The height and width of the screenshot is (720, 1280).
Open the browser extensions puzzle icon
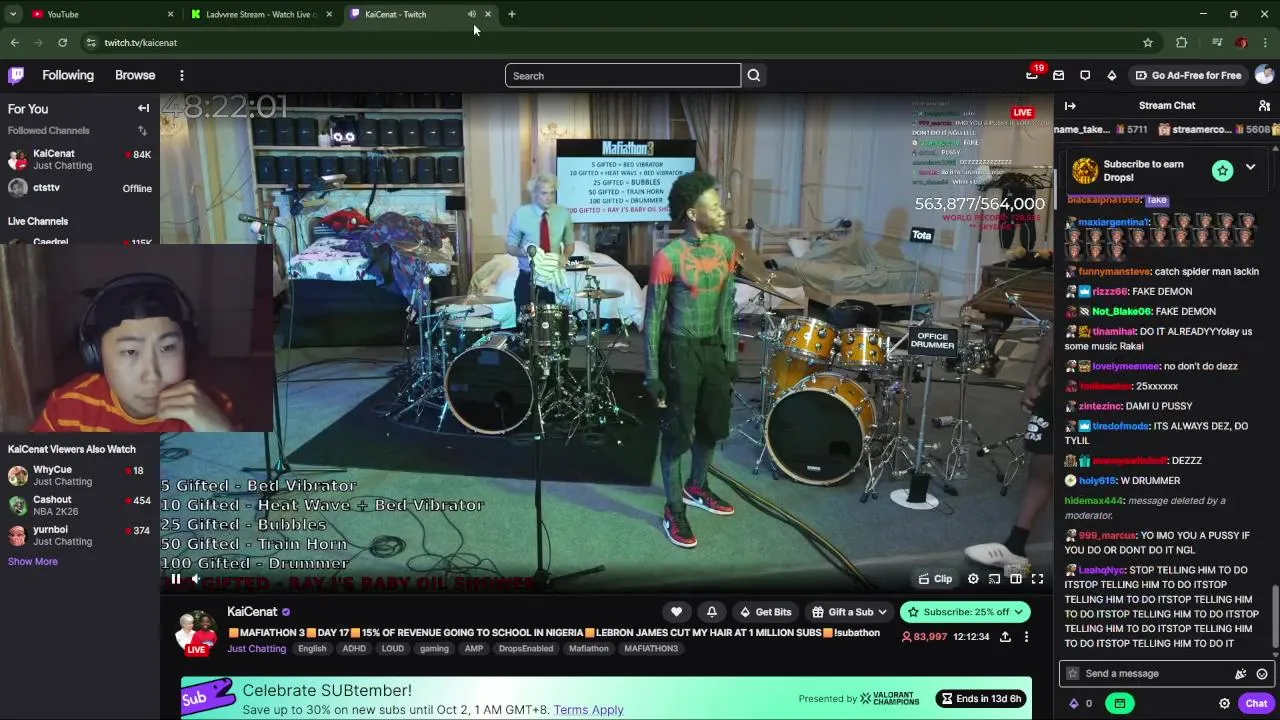pyautogui.click(x=1182, y=42)
